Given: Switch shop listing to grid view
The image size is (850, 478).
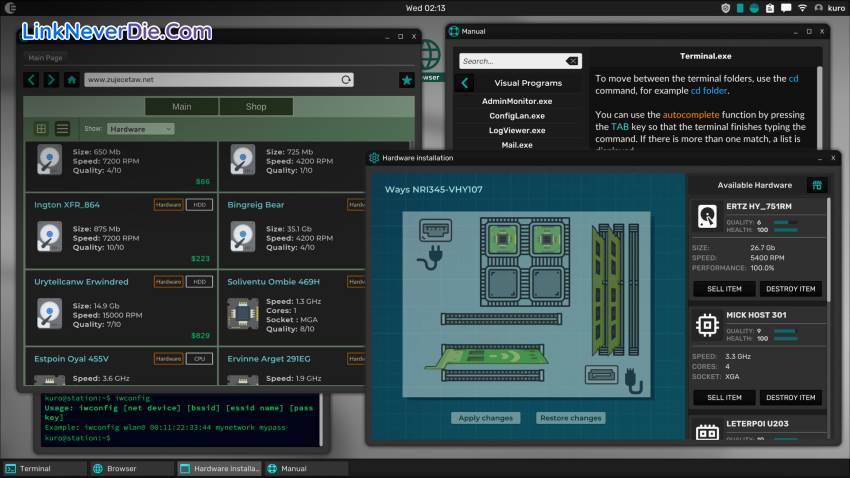Looking at the screenshot, I should click(41, 129).
